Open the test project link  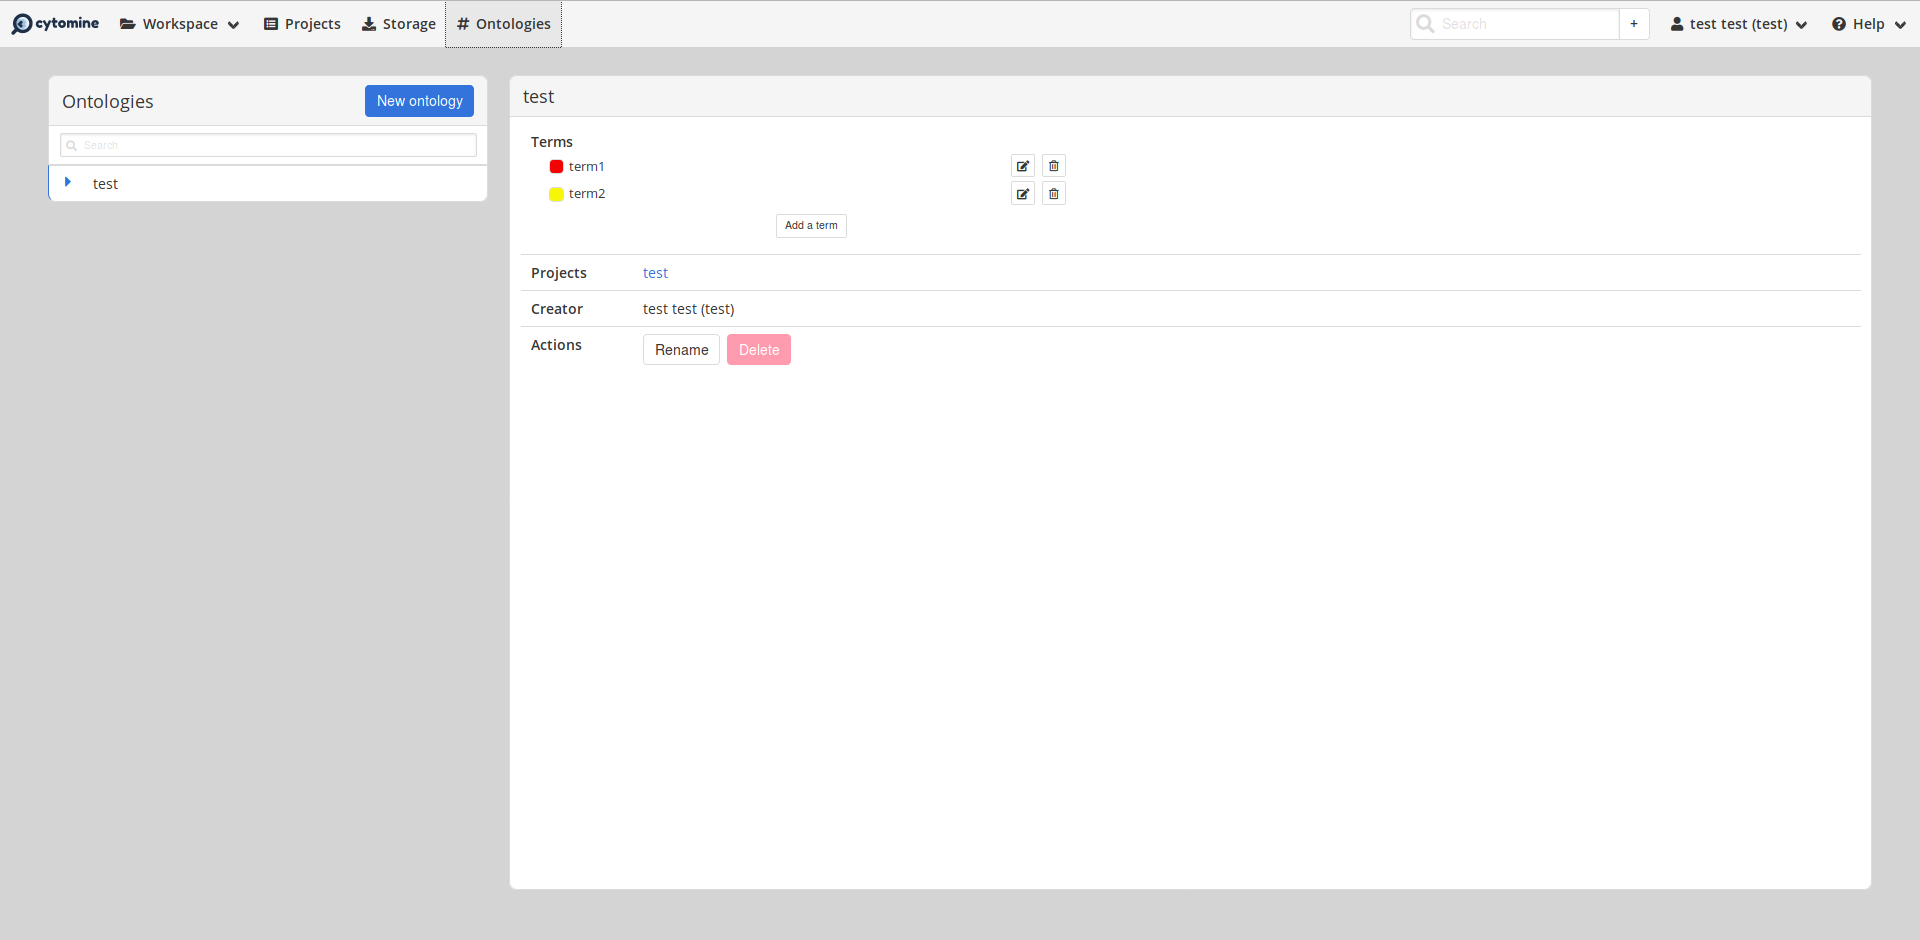655,272
